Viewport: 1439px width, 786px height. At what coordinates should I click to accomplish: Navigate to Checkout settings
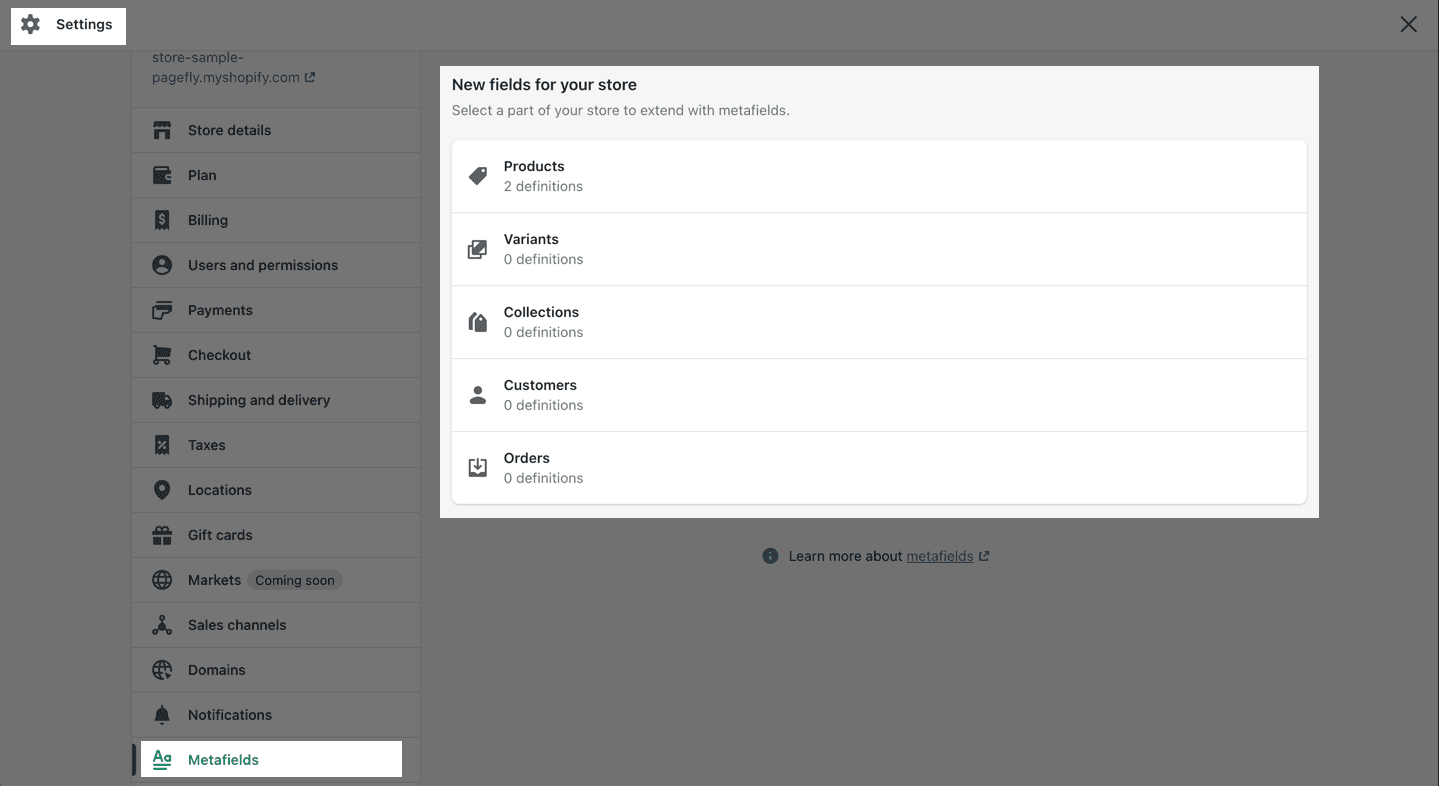tap(276, 355)
